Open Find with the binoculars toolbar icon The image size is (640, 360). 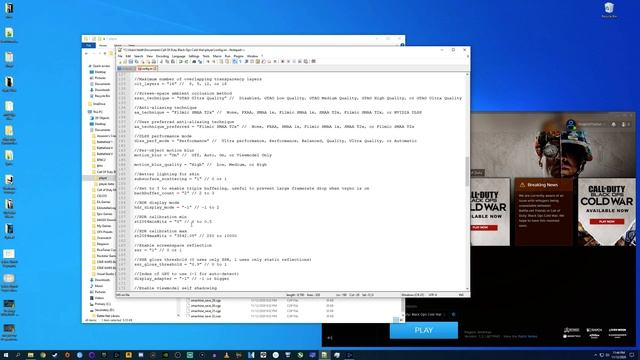[x=194, y=62]
